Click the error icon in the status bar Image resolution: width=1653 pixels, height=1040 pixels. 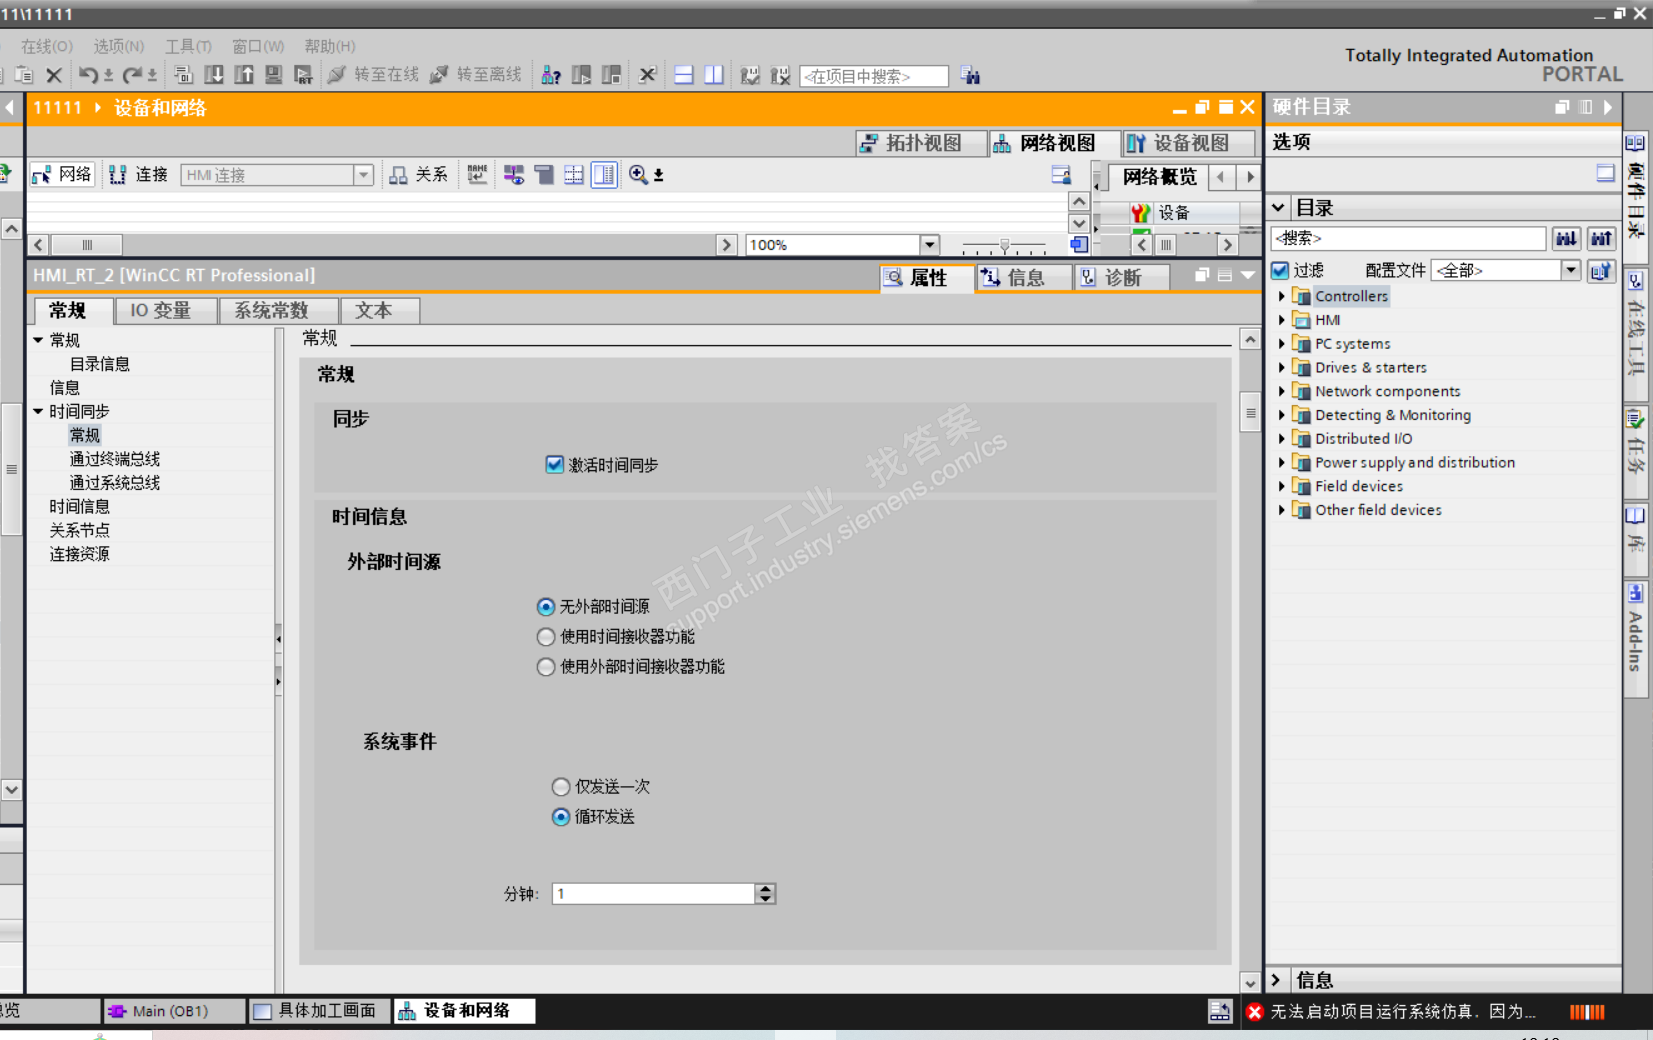point(1255,1012)
